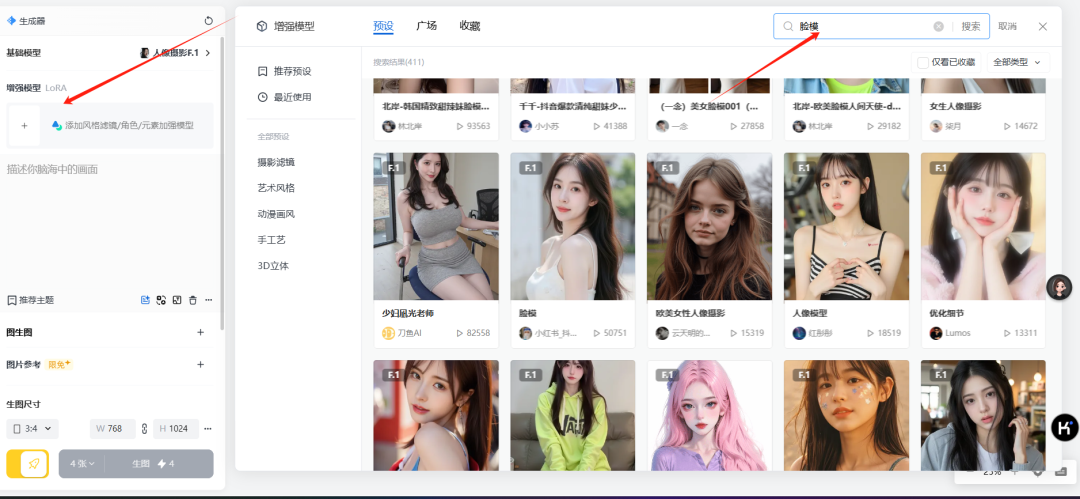This screenshot has height=499, width=1080.
Task: Expand the 4张 image count dropdown
Action: [x=83, y=464]
